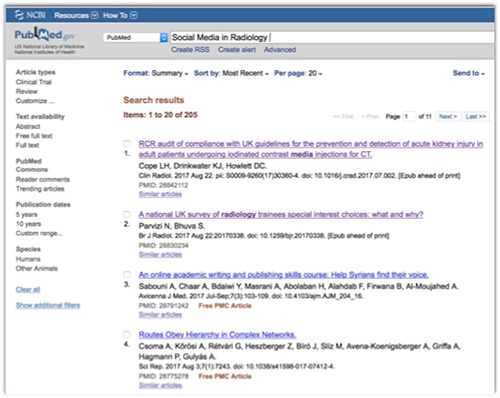This screenshot has height=398, width=500.
Task: Filter by Reader comments
Action: (x=43, y=179)
